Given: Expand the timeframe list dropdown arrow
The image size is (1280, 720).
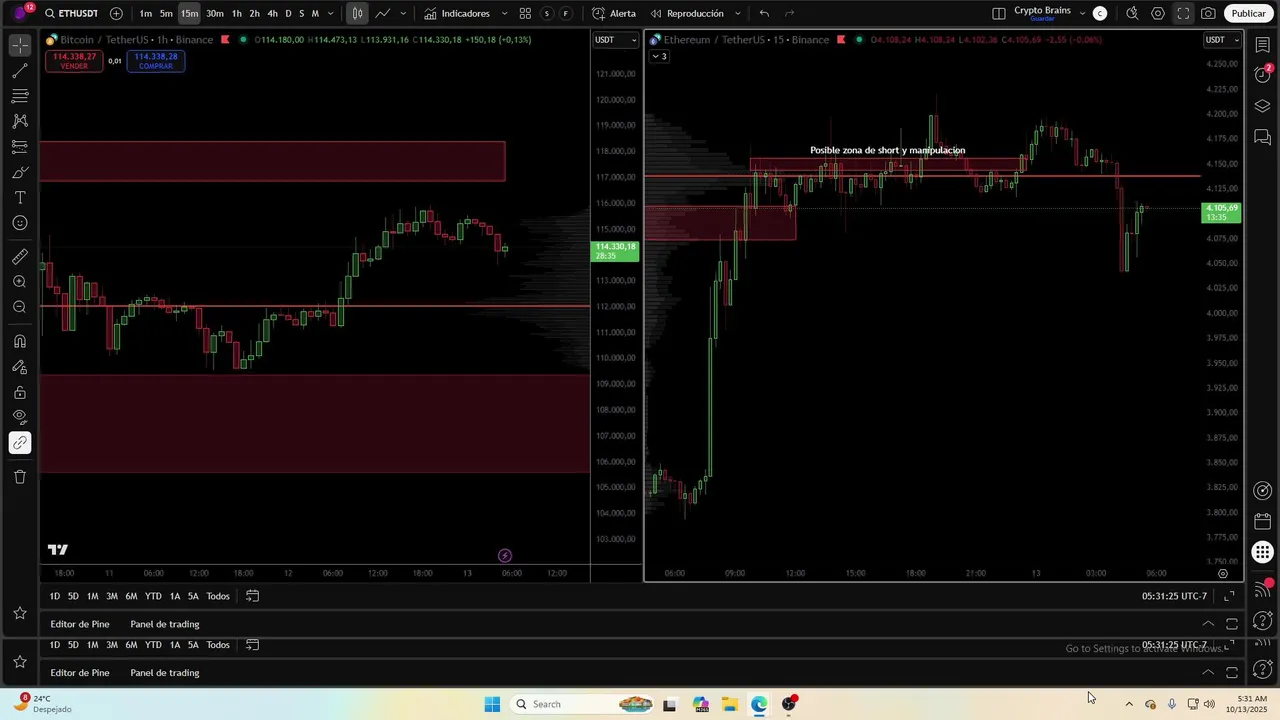Looking at the screenshot, I should (331, 14).
